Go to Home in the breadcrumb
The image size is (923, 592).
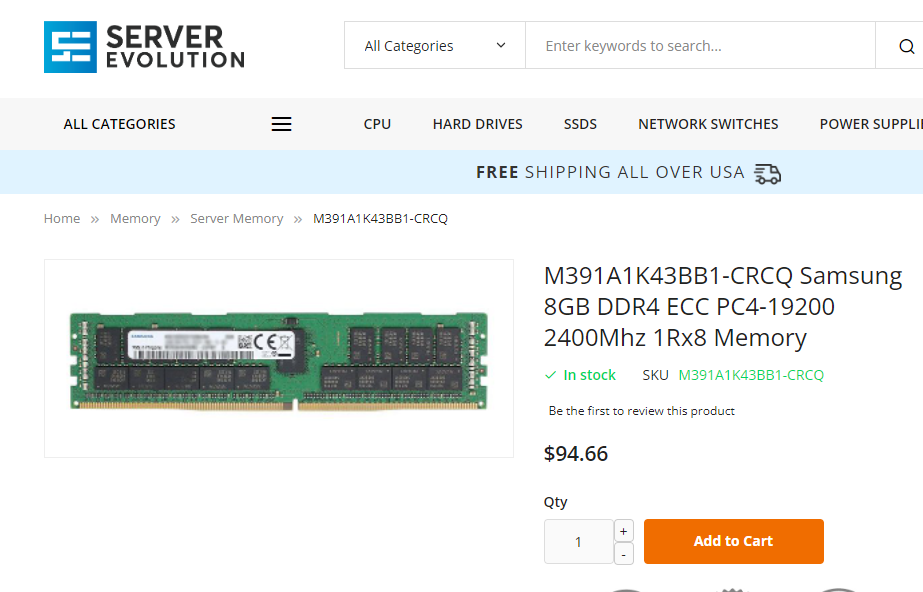(x=62, y=218)
